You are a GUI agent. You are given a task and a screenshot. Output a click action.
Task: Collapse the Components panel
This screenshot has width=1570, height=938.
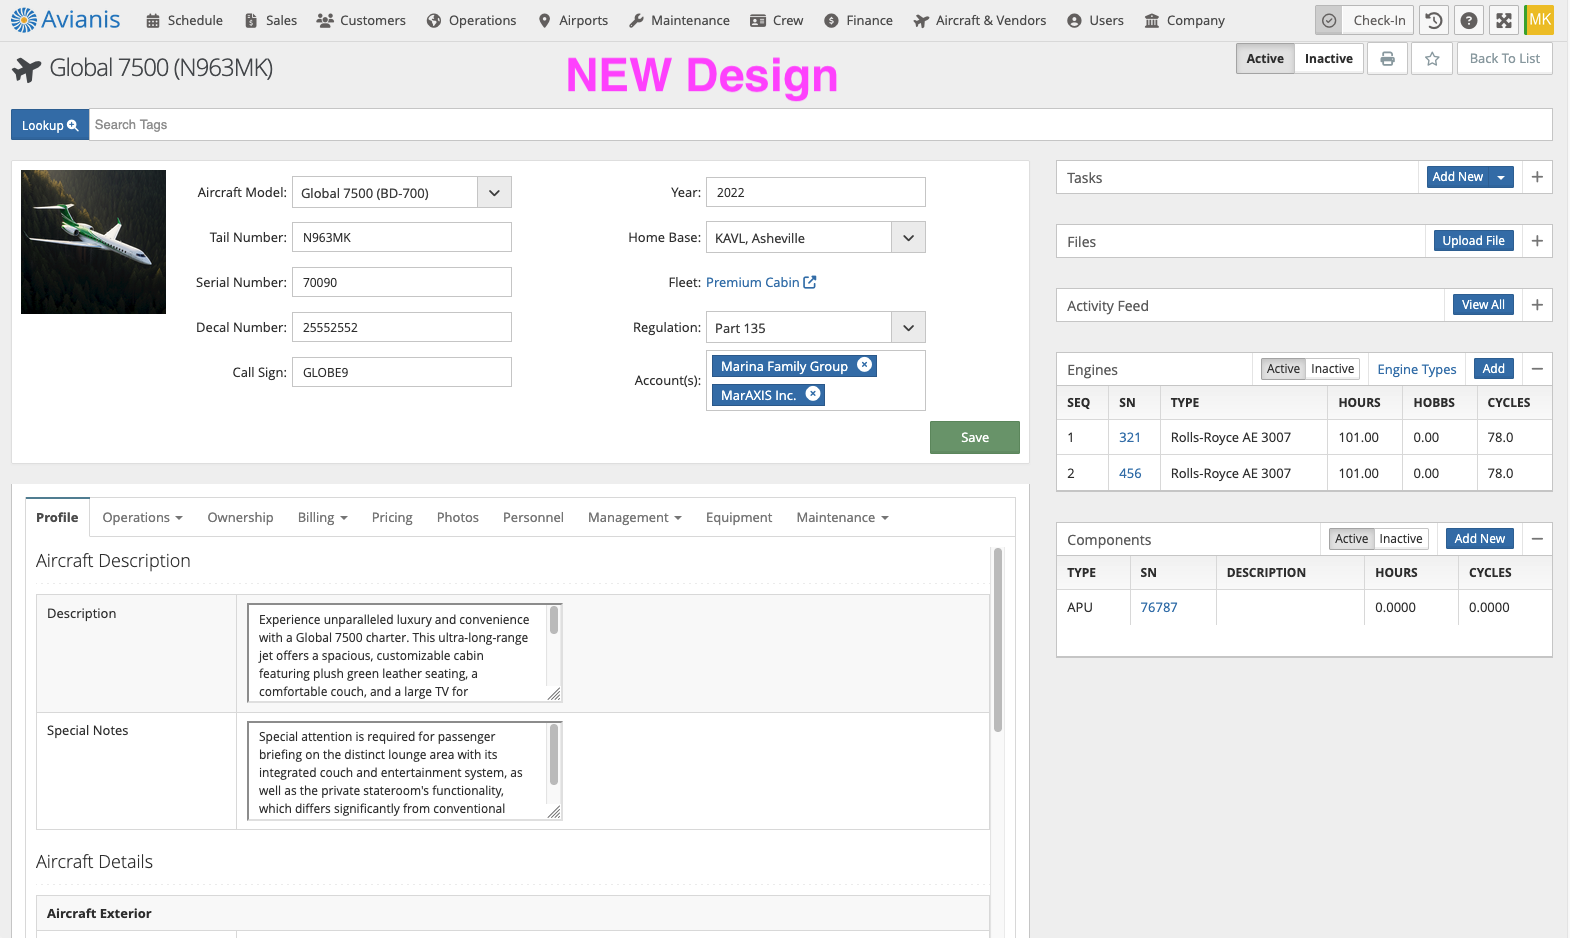coord(1537,539)
